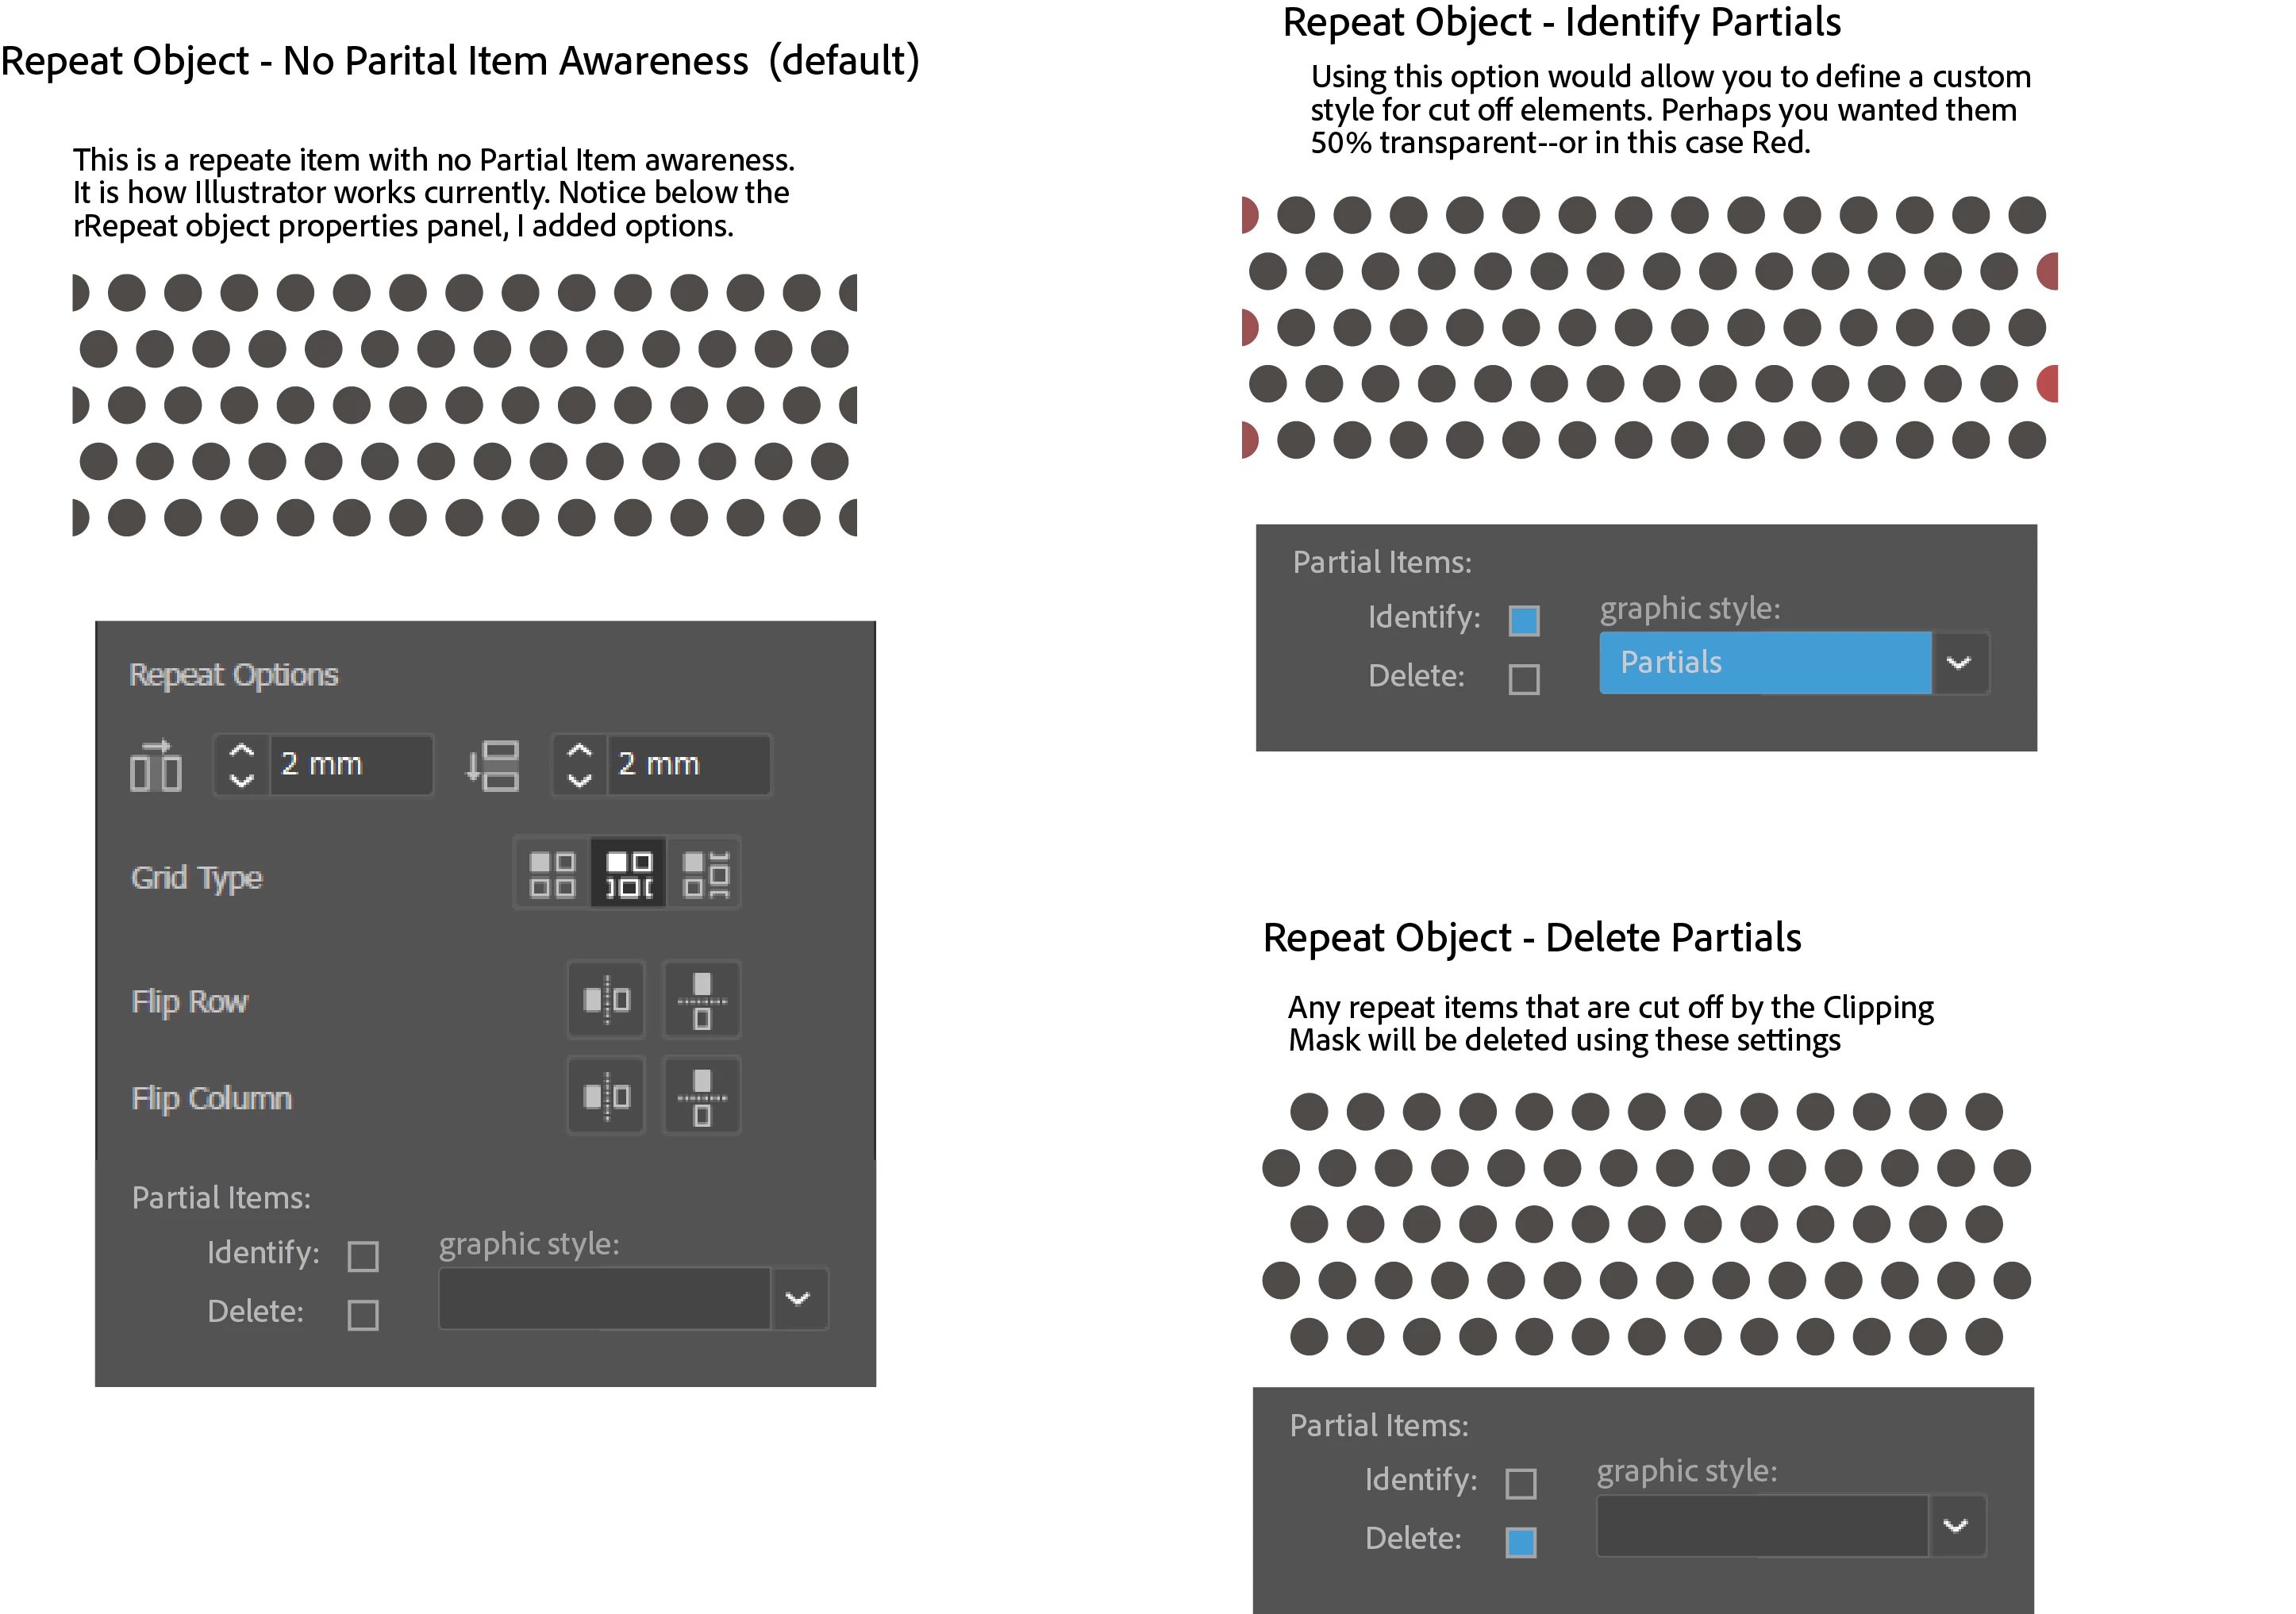The height and width of the screenshot is (1614, 2296).
Task: Click the vertical spacing icon in Repeat Options
Action: [493, 766]
